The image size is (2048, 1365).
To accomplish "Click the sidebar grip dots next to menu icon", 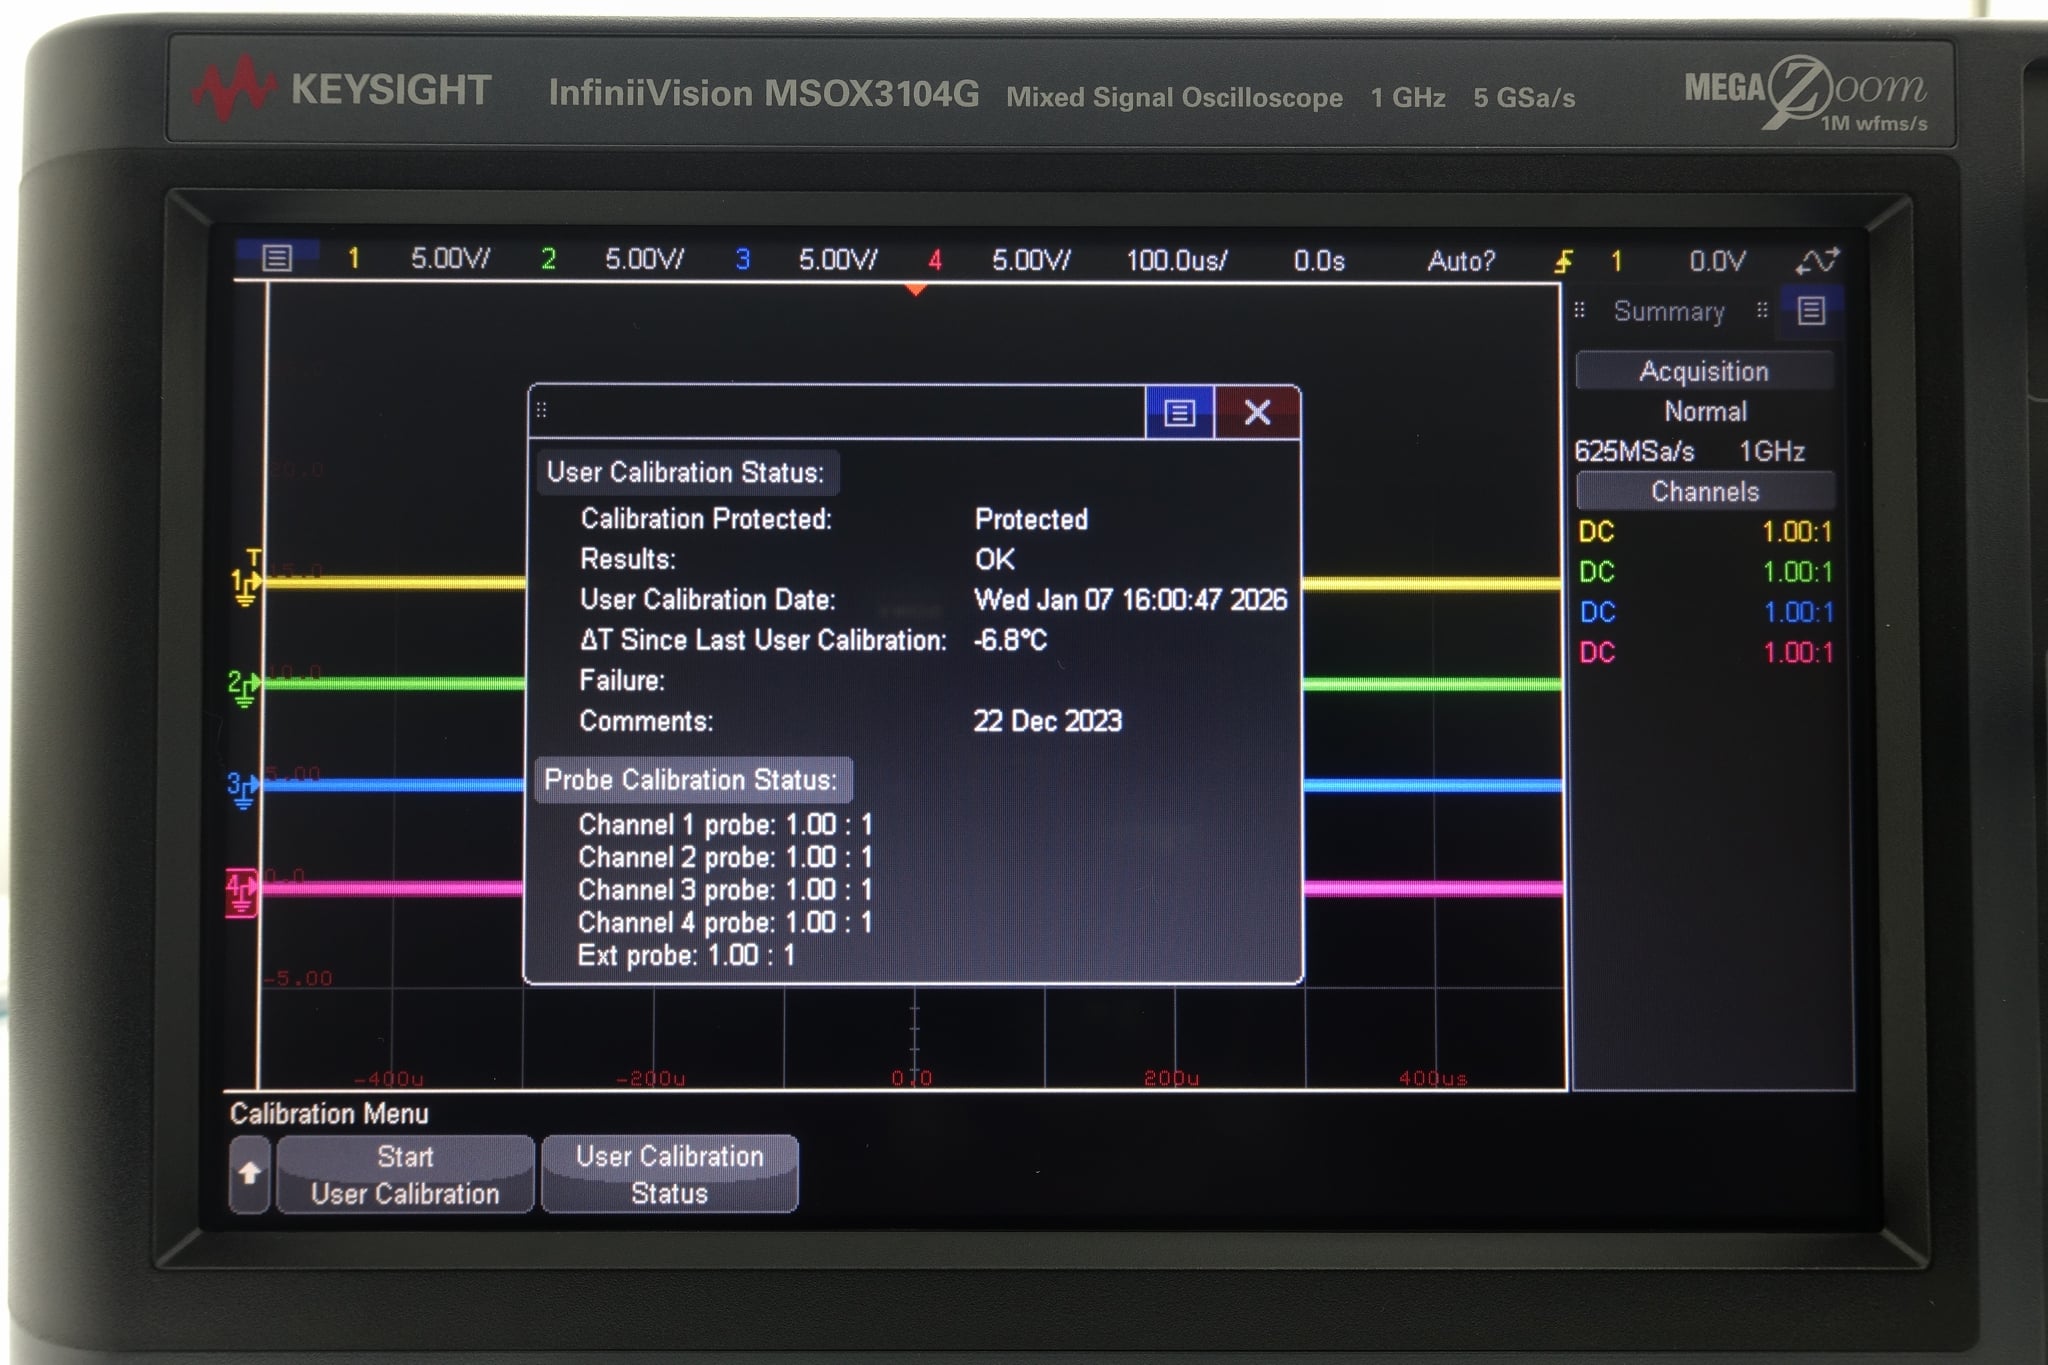I will coord(1762,310).
